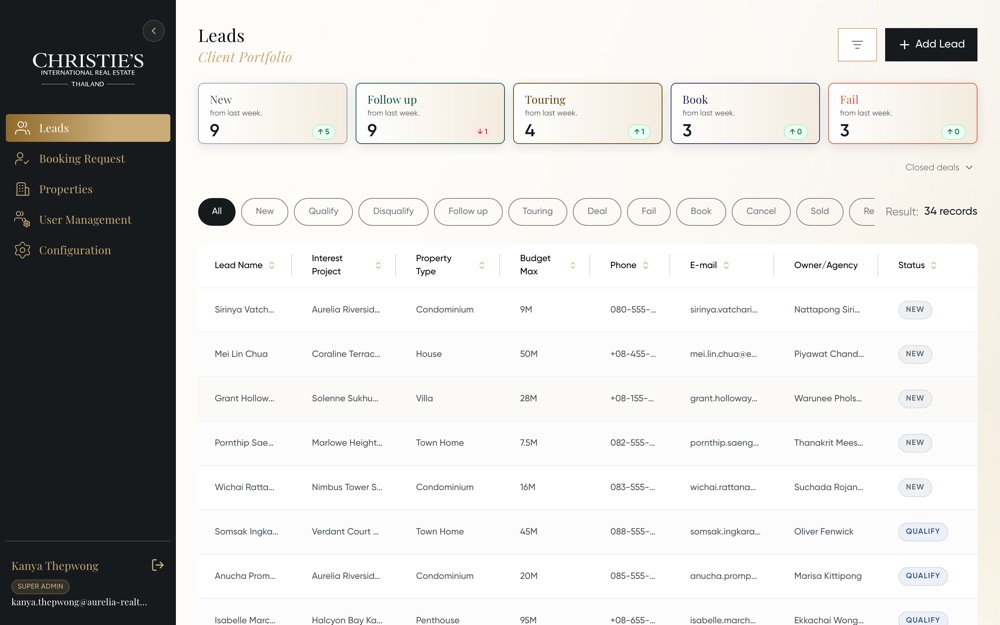Click the User Management sidebar icon
Image resolution: width=1000 pixels, height=625 pixels.
[x=22, y=219]
